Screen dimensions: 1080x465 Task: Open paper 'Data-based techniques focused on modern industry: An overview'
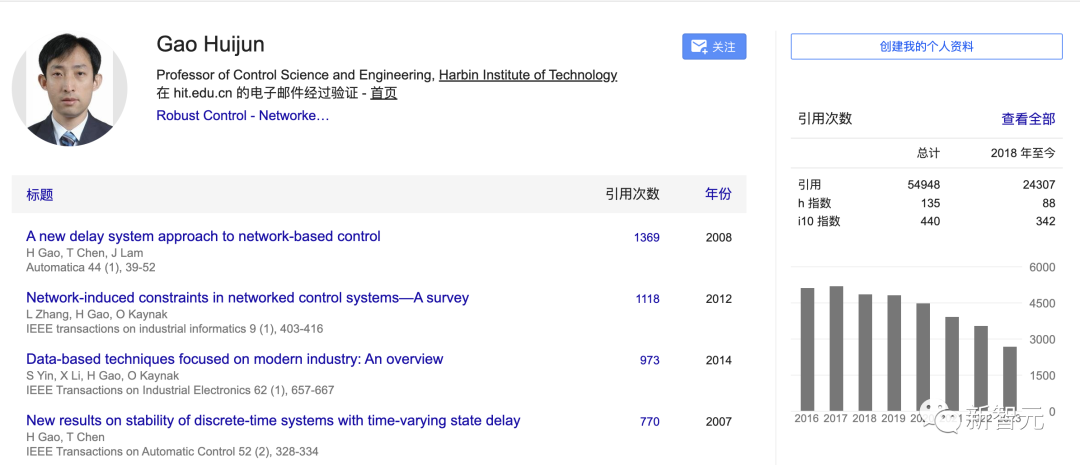tap(235, 359)
